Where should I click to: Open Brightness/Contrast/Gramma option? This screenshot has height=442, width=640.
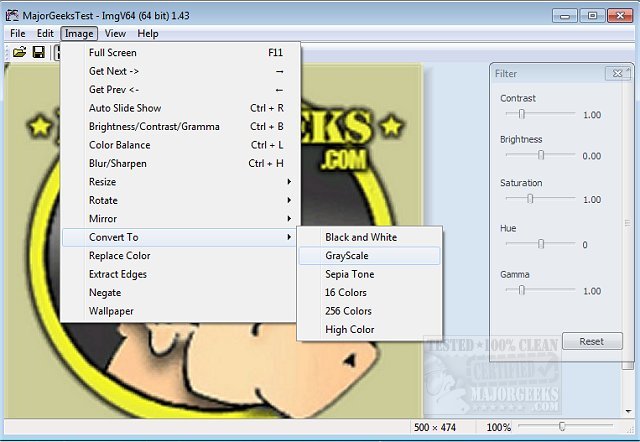(181, 127)
